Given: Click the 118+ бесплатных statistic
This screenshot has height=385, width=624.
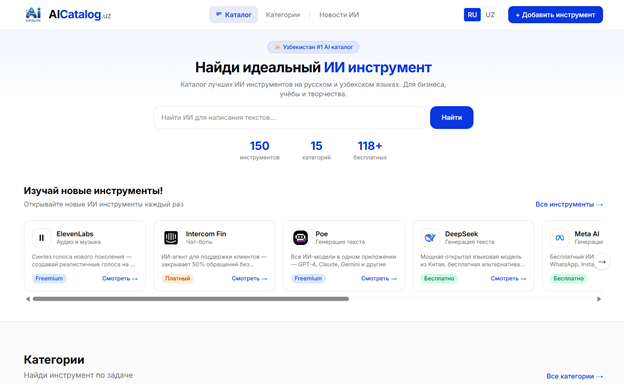Looking at the screenshot, I should point(370,150).
